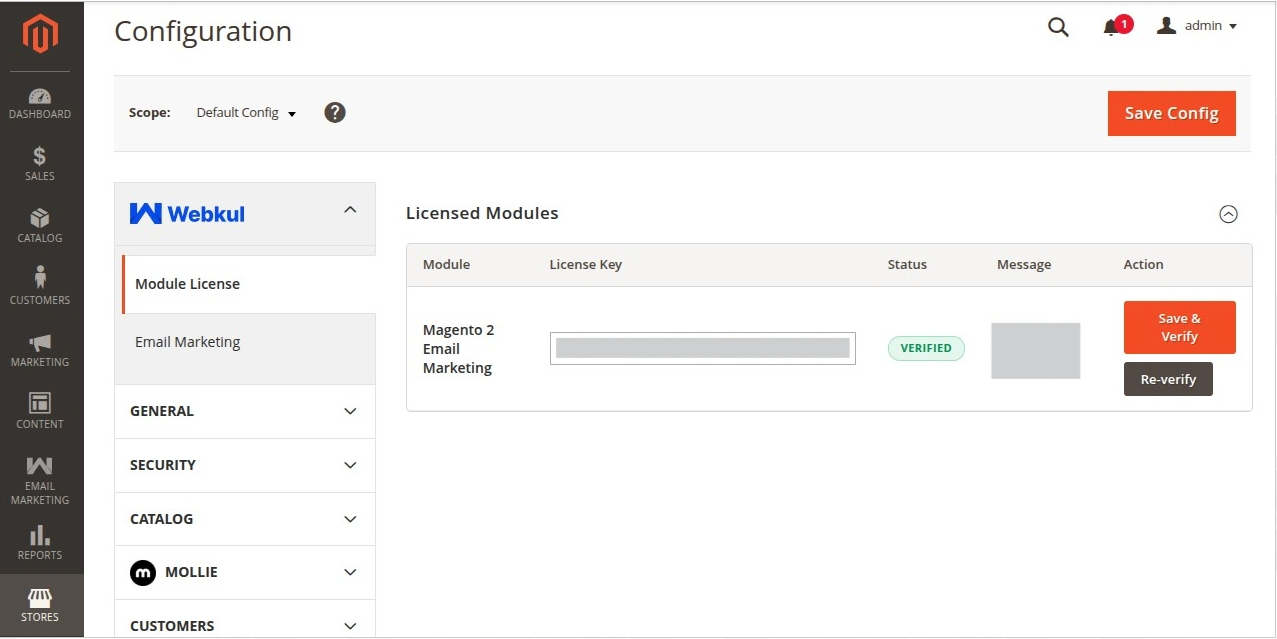Screen dimensions: 1277x639
Task: Open the Marketing sidebar menu
Action: (x=40, y=351)
